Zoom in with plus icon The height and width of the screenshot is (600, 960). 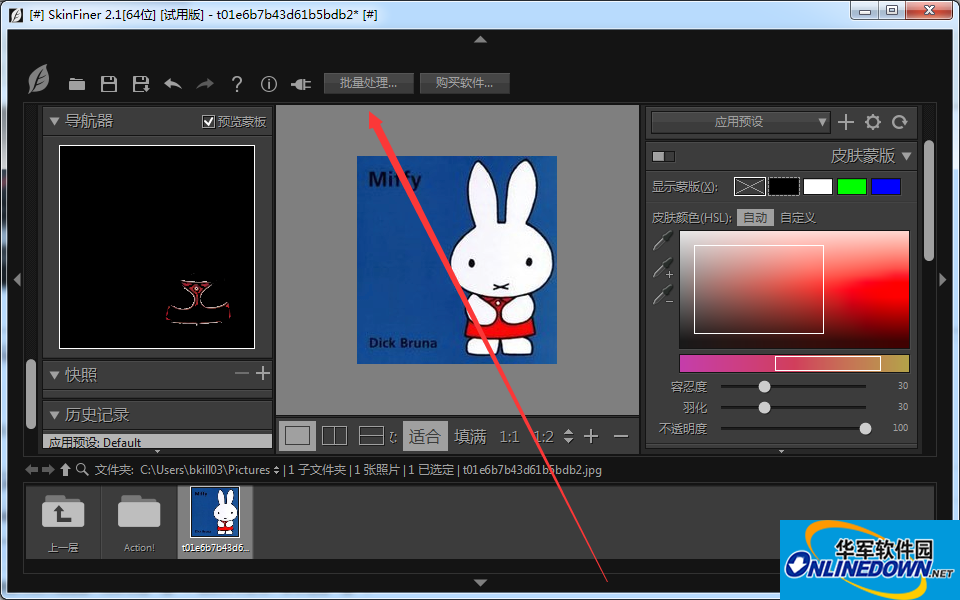[x=591, y=436]
